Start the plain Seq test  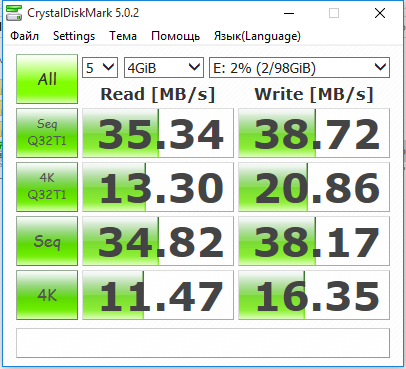[x=47, y=241]
